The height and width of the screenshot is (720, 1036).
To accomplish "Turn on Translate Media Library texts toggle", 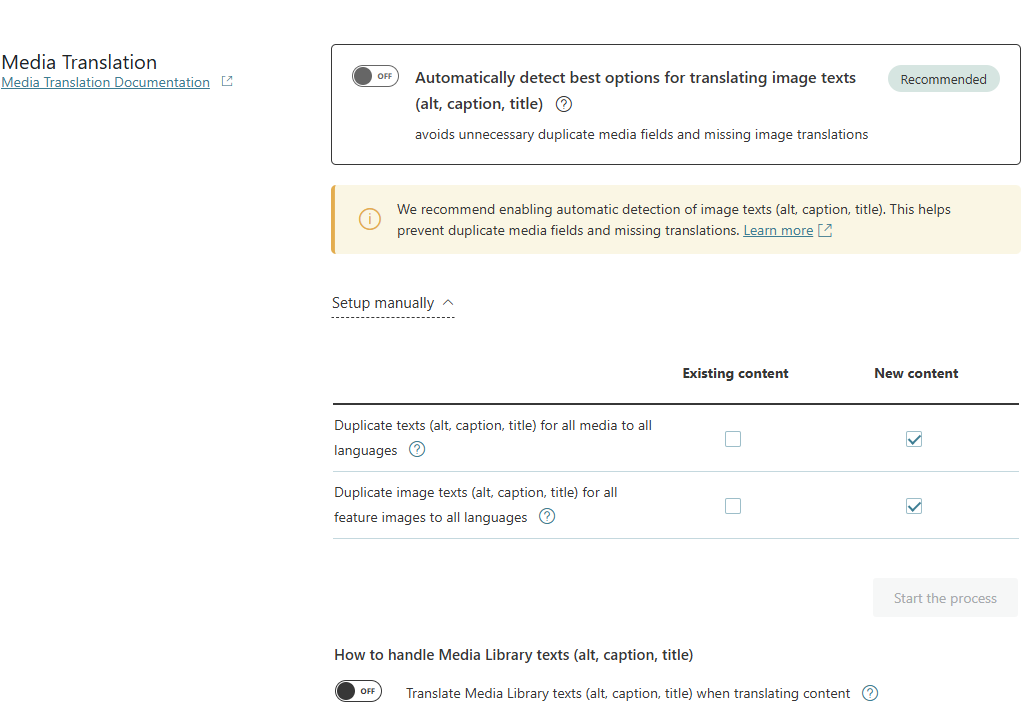I will (x=358, y=691).
